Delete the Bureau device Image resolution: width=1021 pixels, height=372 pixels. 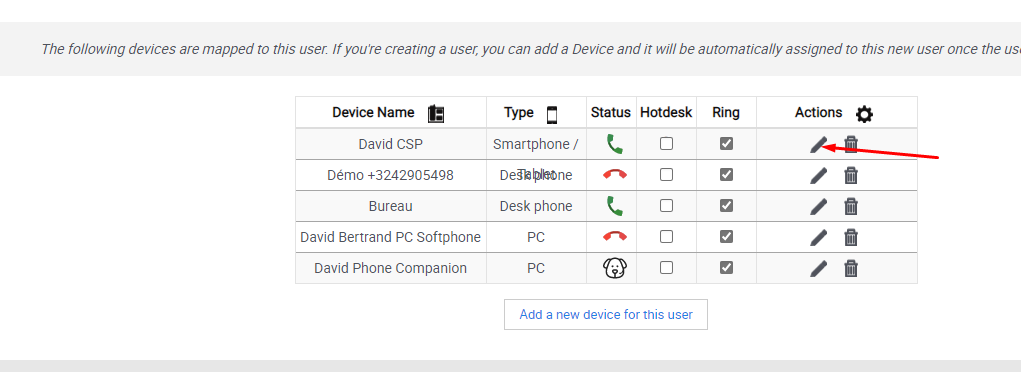click(x=851, y=207)
